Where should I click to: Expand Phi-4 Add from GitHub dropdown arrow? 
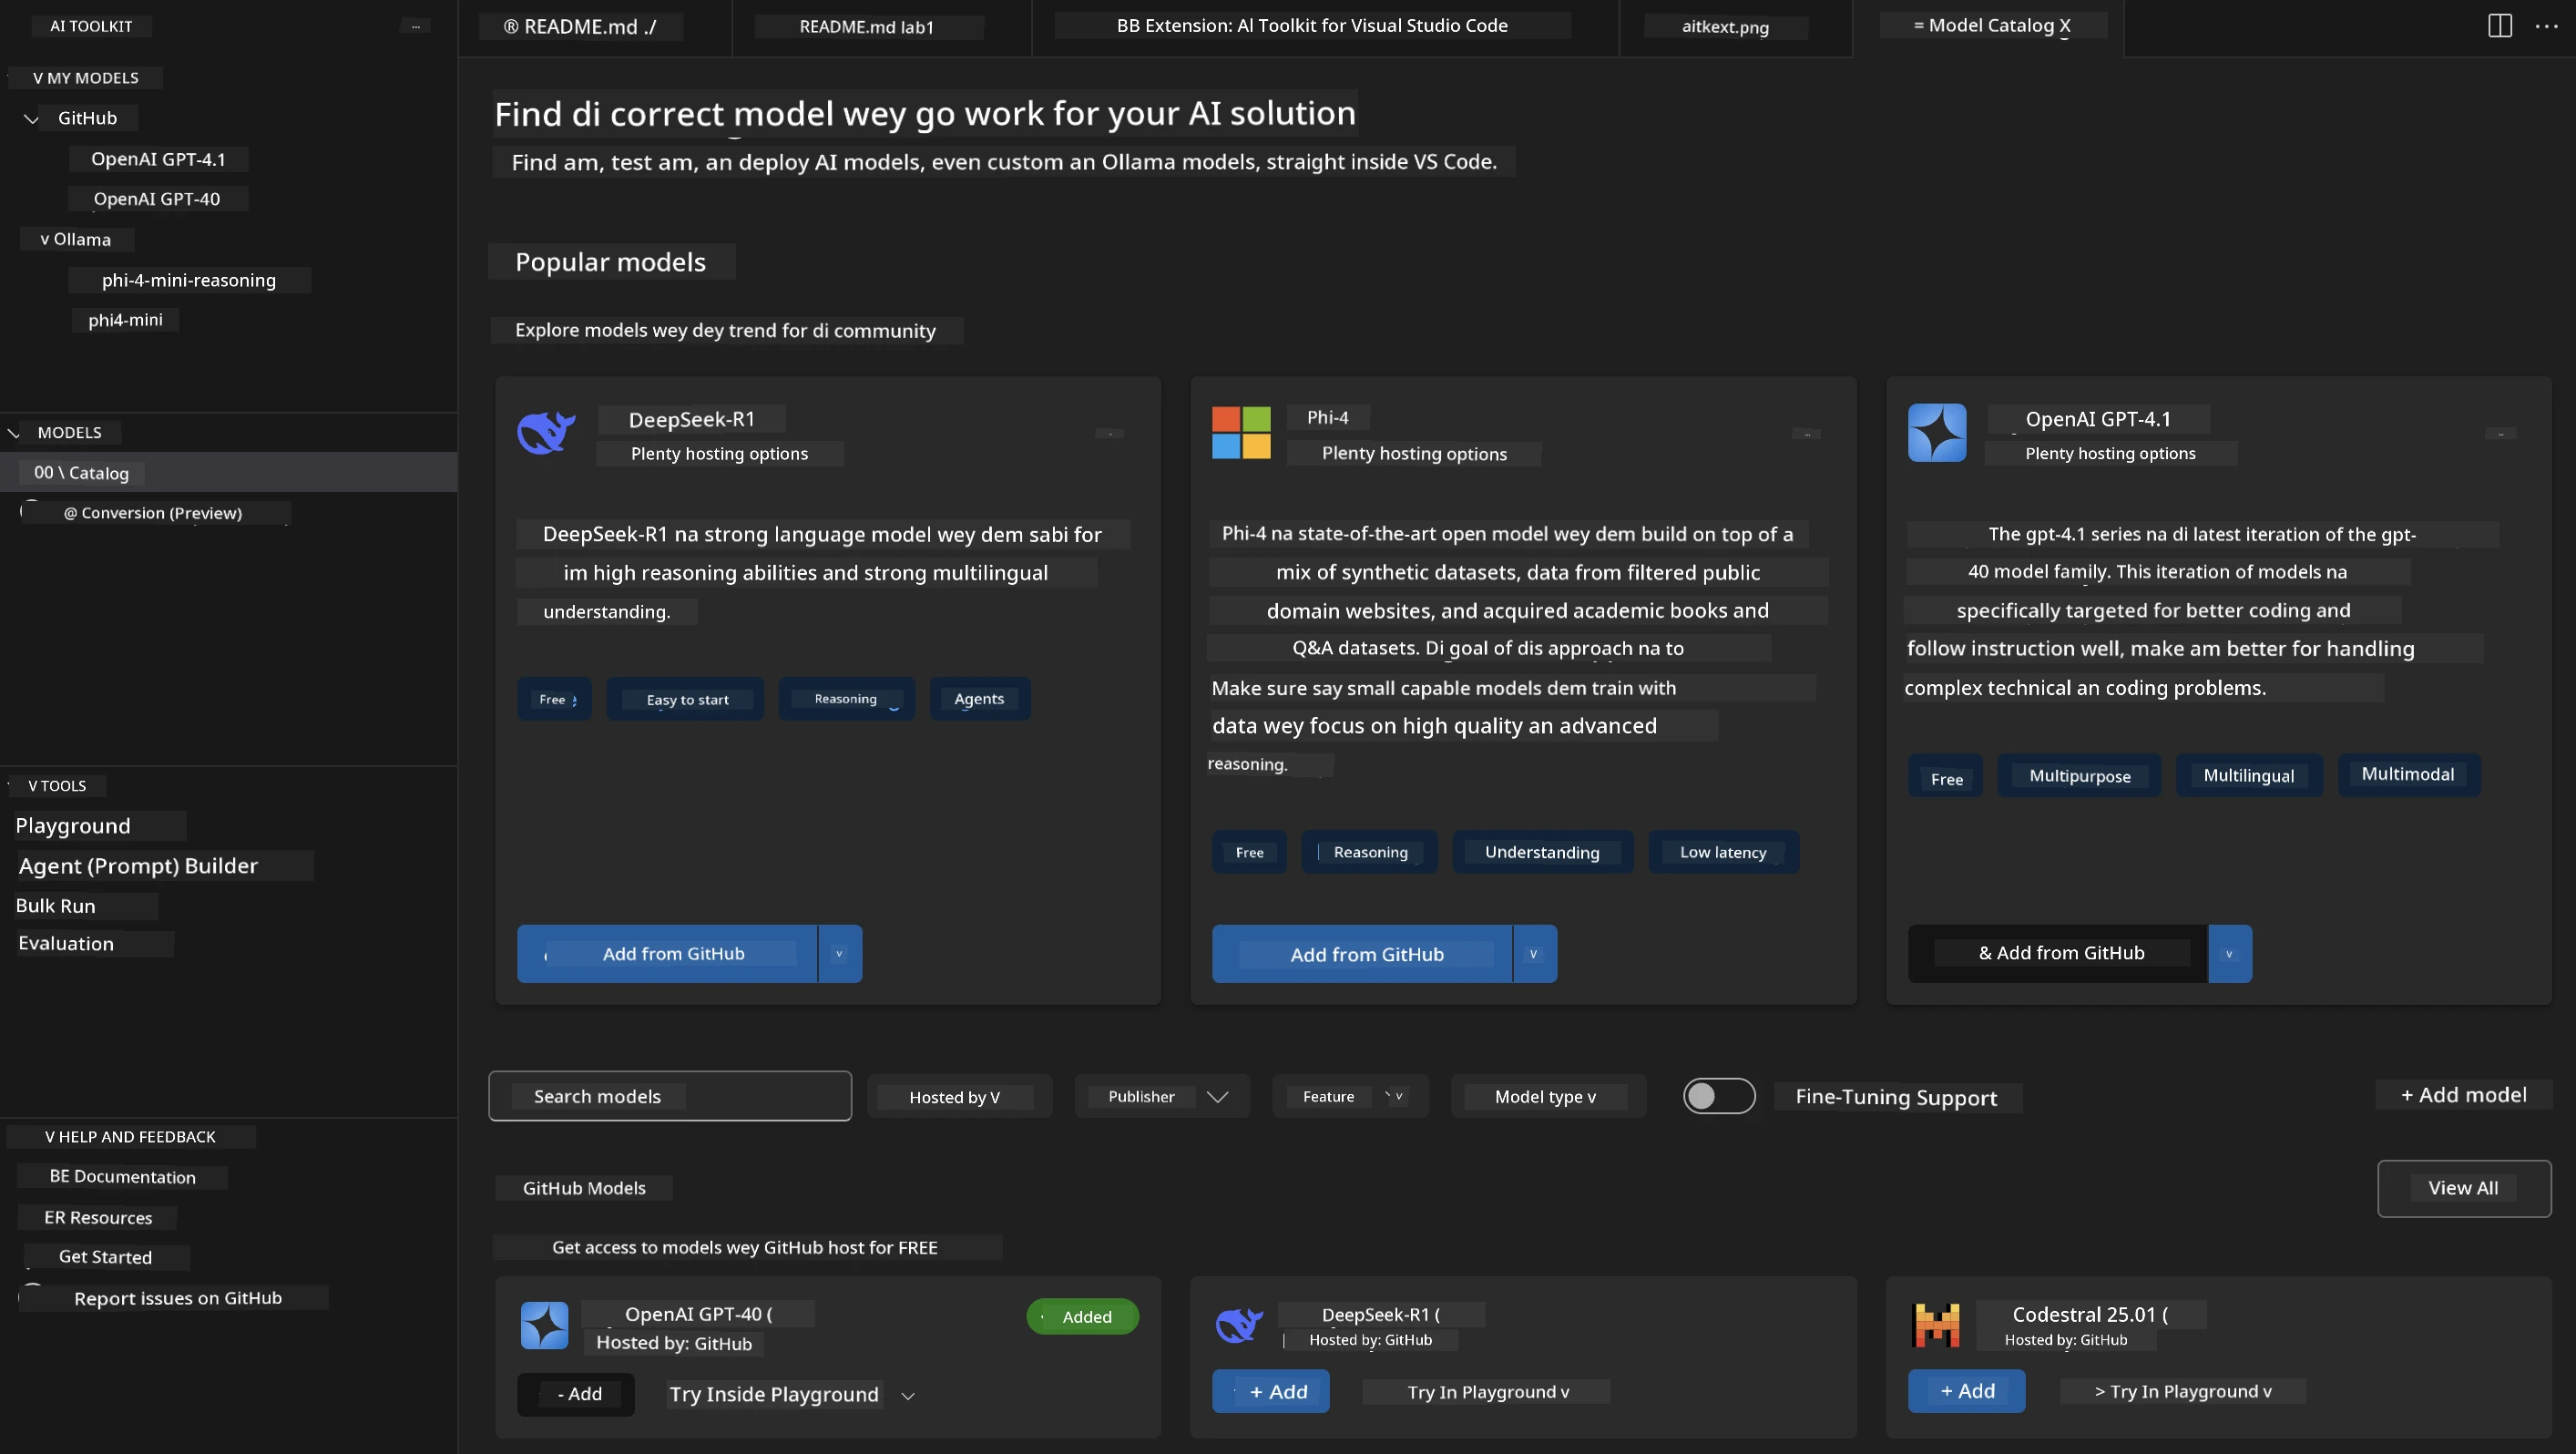[1534, 954]
